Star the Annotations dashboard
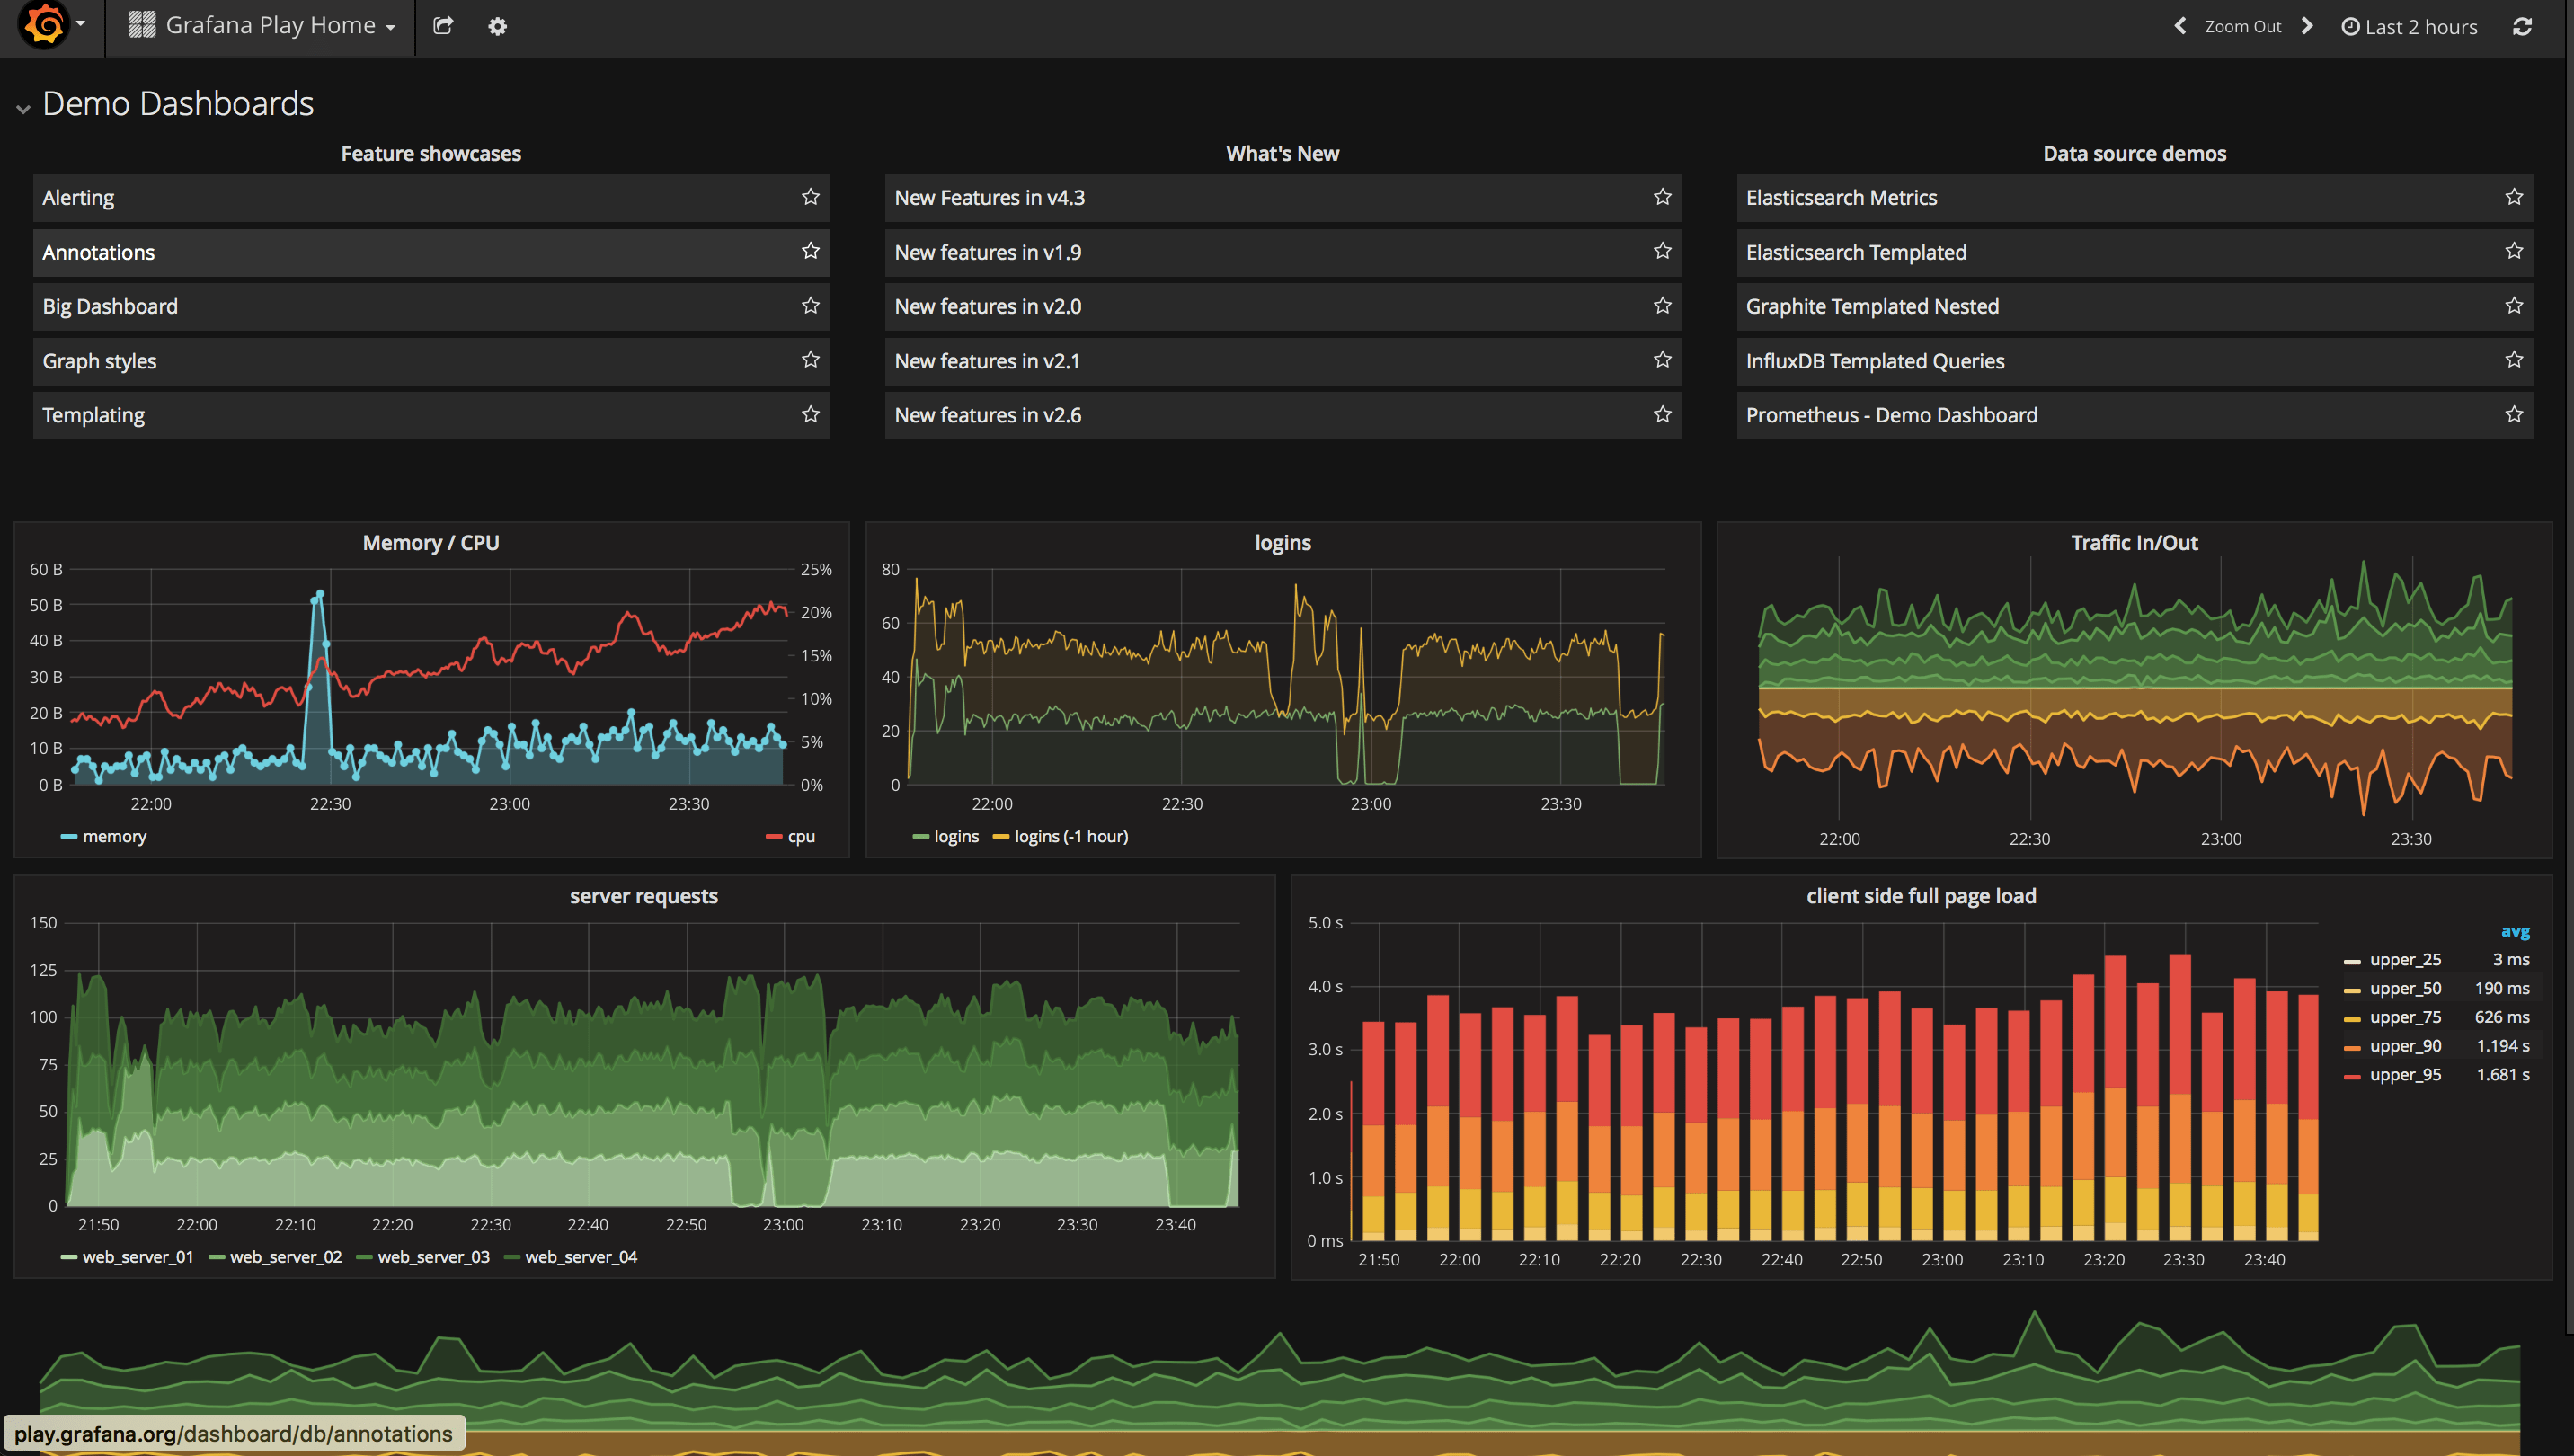The image size is (2574, 1456). click(810, 251)
